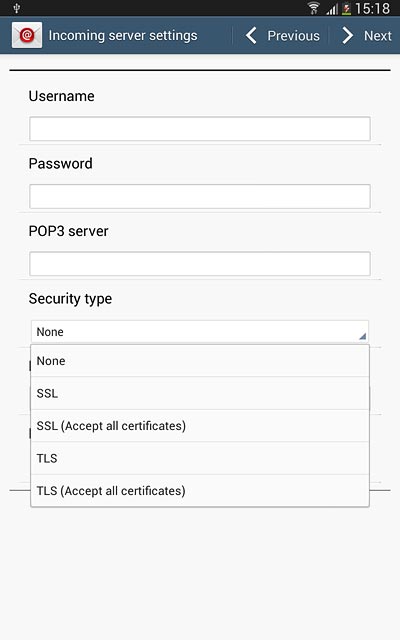Choose TLS (Accept all certificates)
Viewport: 400px width, 640px height.
pyautogui.click(x=200, y=491)
